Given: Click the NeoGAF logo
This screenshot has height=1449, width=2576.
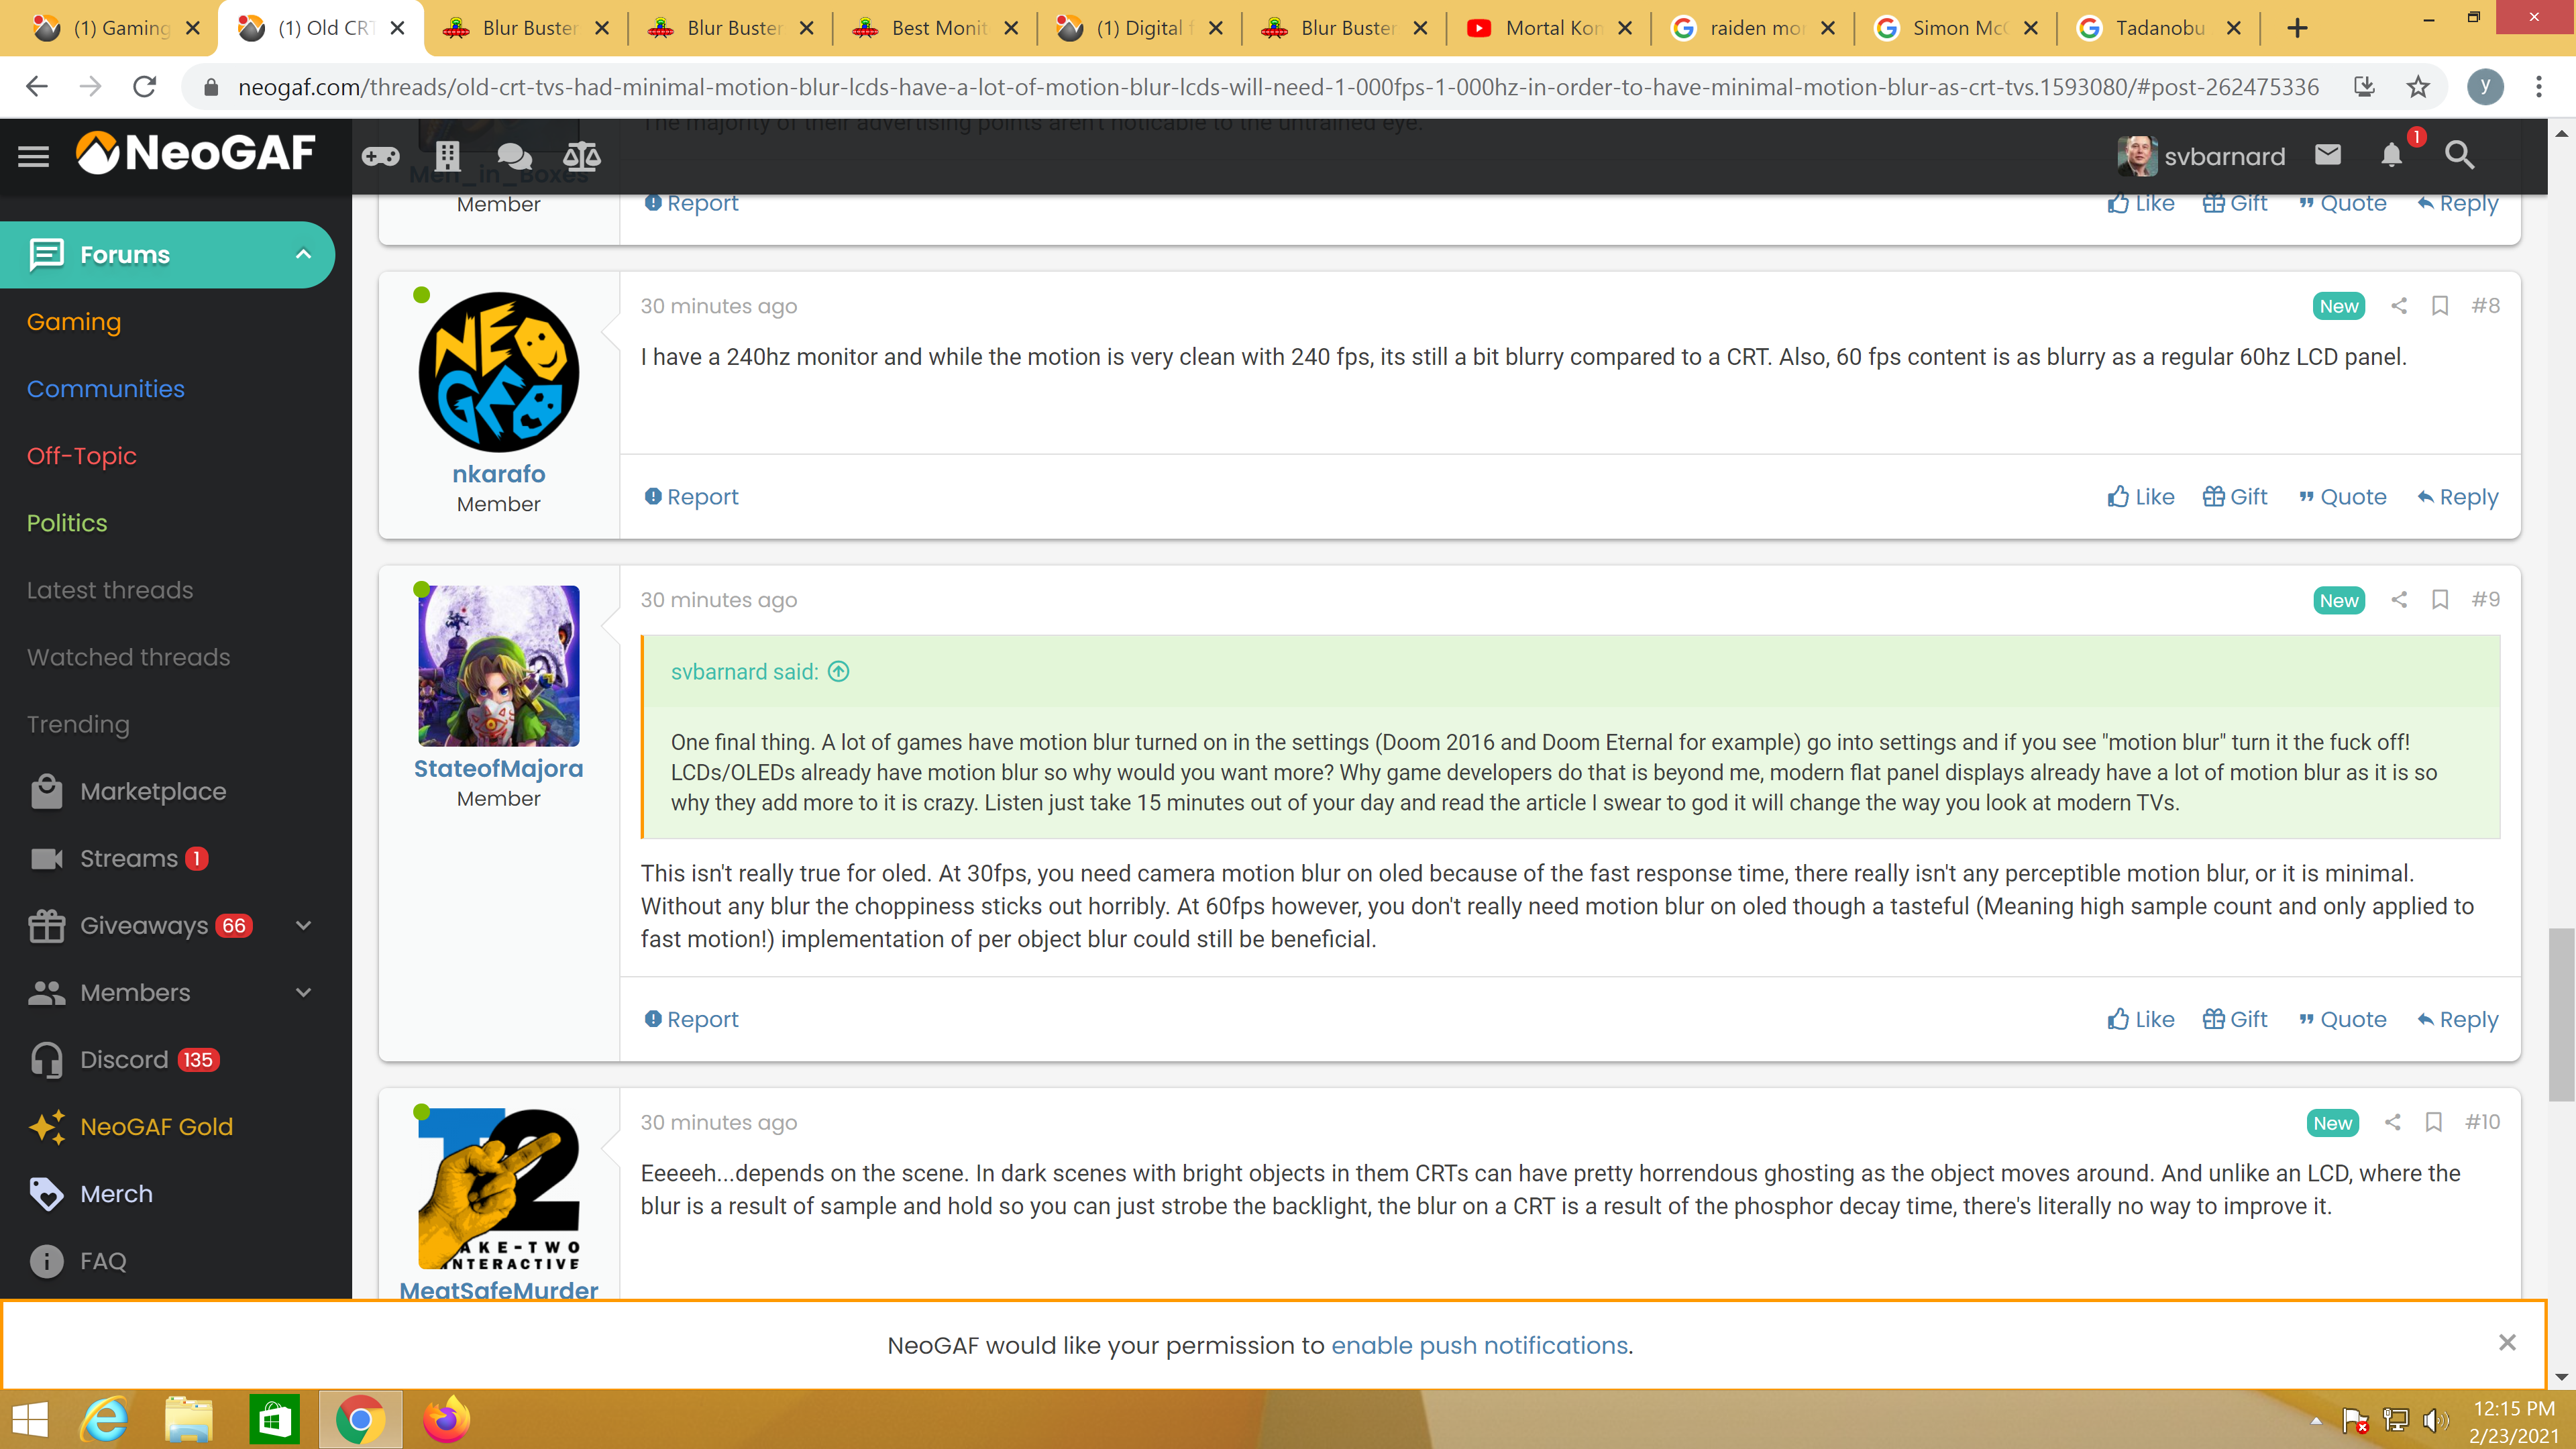Looking at the screenshot, I should coord(196,154).
